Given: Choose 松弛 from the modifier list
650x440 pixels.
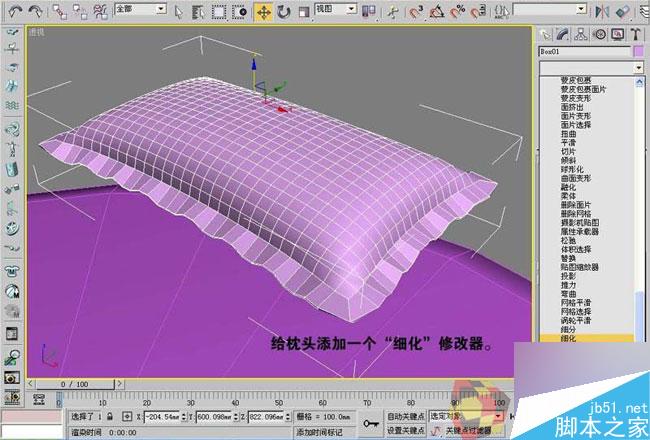Looking at the screenshot, I should coord(568,241).
